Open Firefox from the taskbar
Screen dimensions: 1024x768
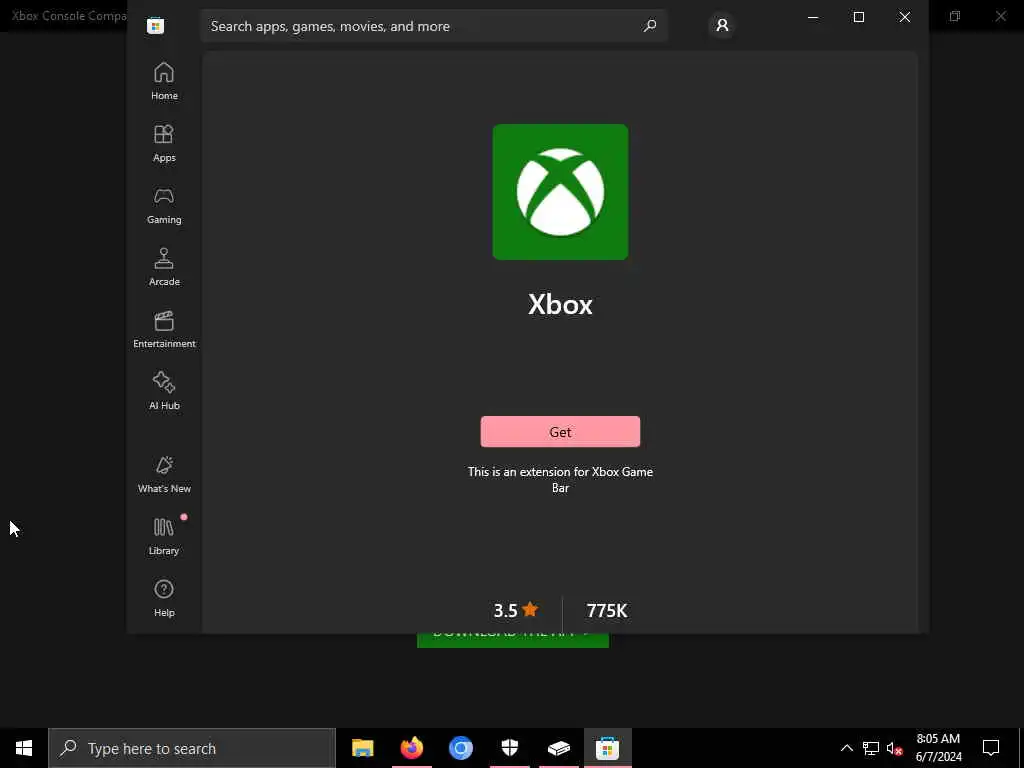(411, 748)
